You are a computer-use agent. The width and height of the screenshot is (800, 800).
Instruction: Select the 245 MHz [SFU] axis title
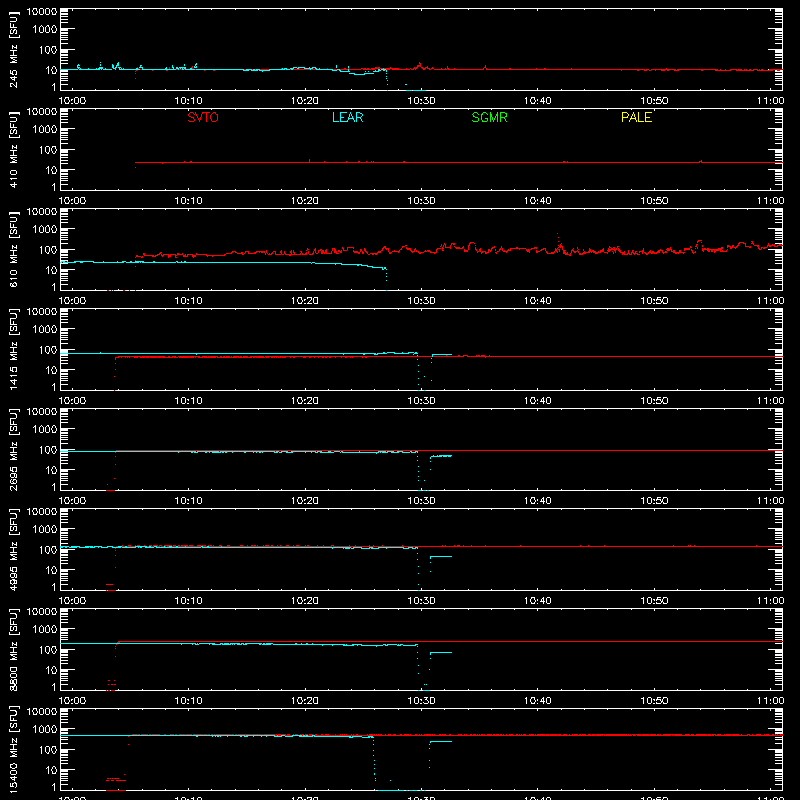click(x=14, y=50)
